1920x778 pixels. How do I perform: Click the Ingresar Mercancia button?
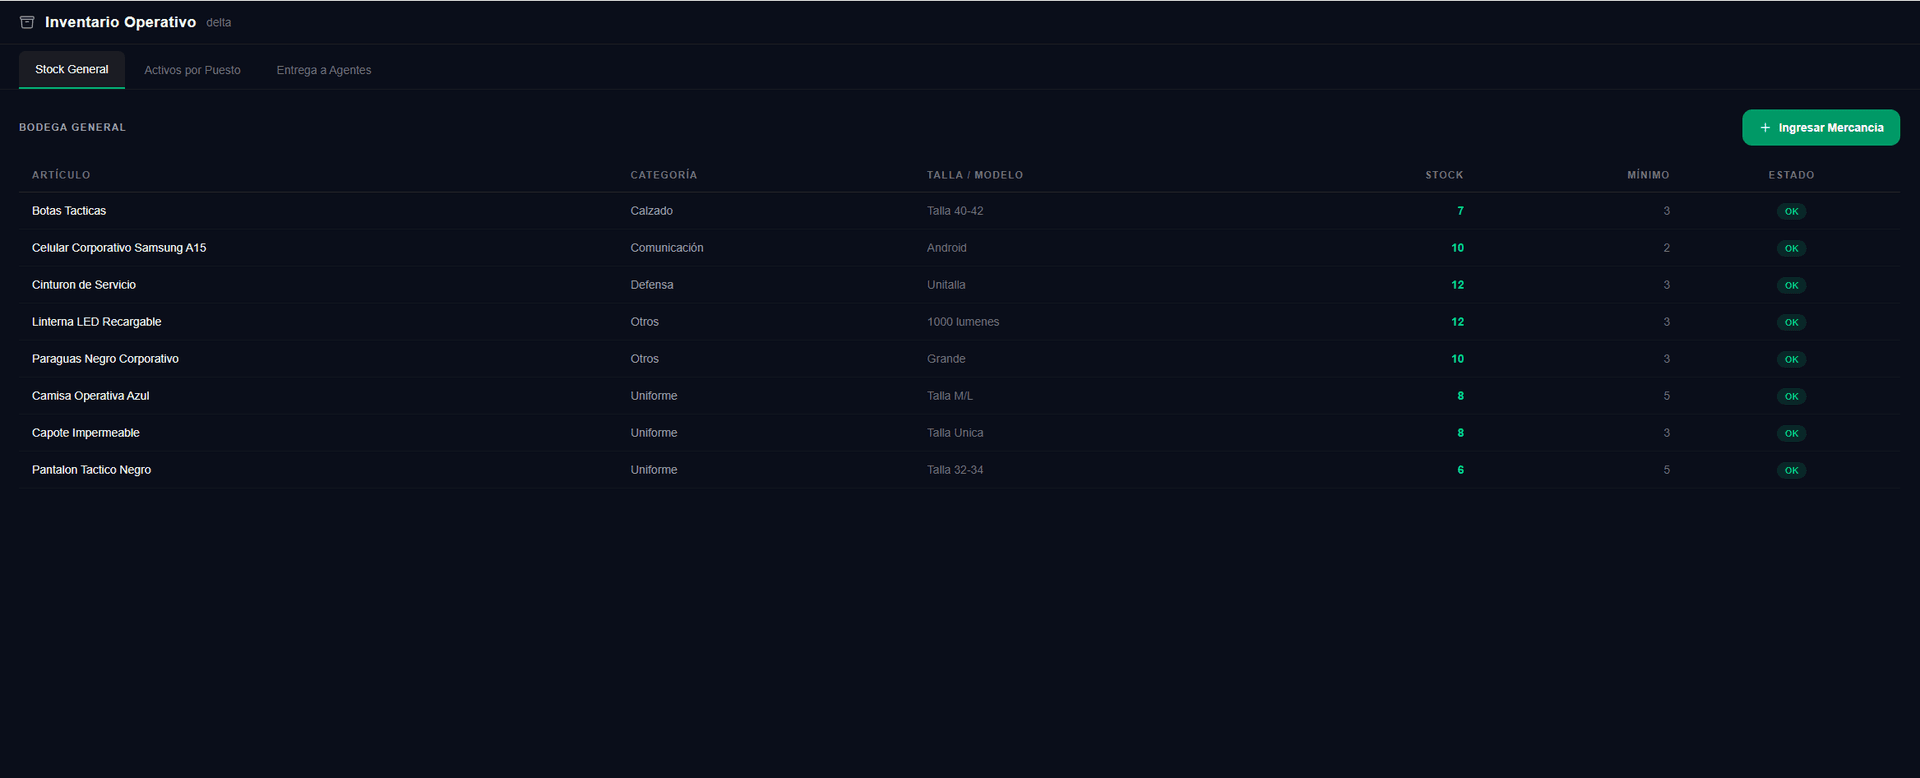1821,128
